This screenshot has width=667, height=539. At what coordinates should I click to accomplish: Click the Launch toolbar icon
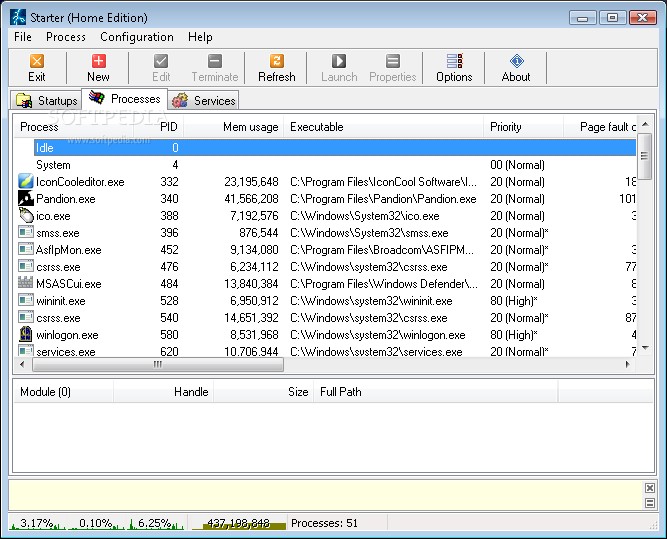tap(339, 68)
